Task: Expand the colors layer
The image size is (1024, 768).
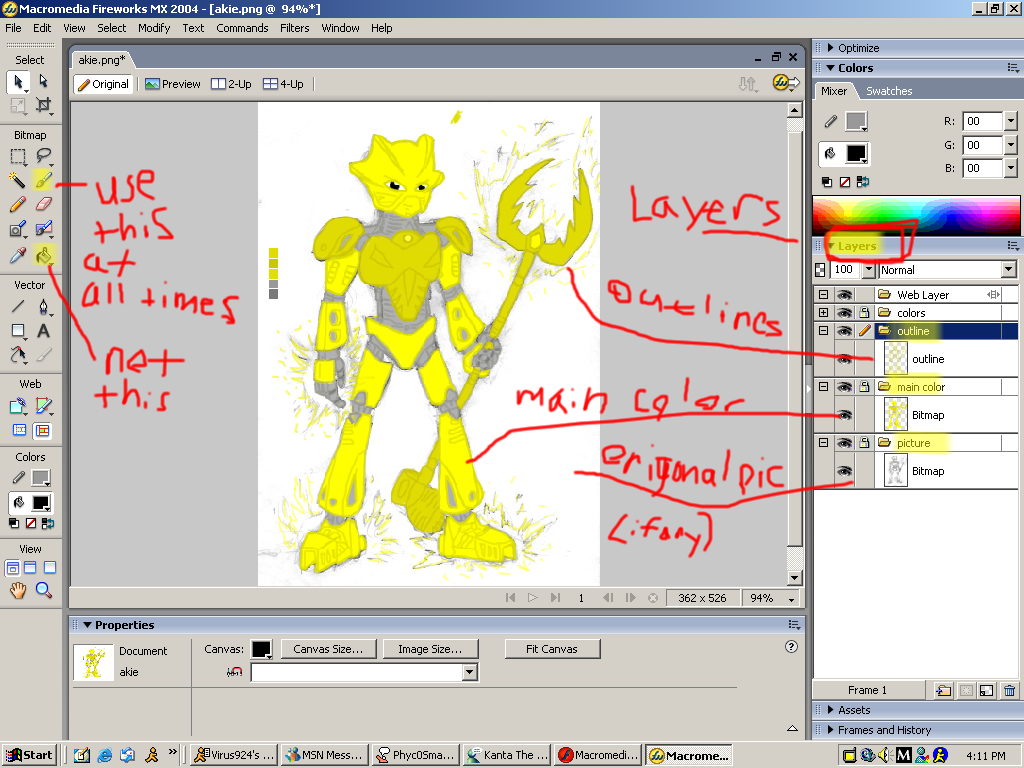Action: coord(824,313)
